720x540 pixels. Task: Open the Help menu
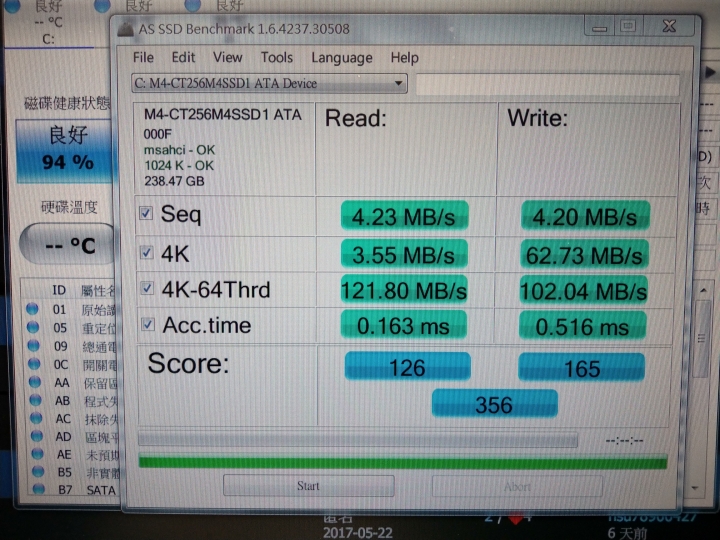click(405, 58)
